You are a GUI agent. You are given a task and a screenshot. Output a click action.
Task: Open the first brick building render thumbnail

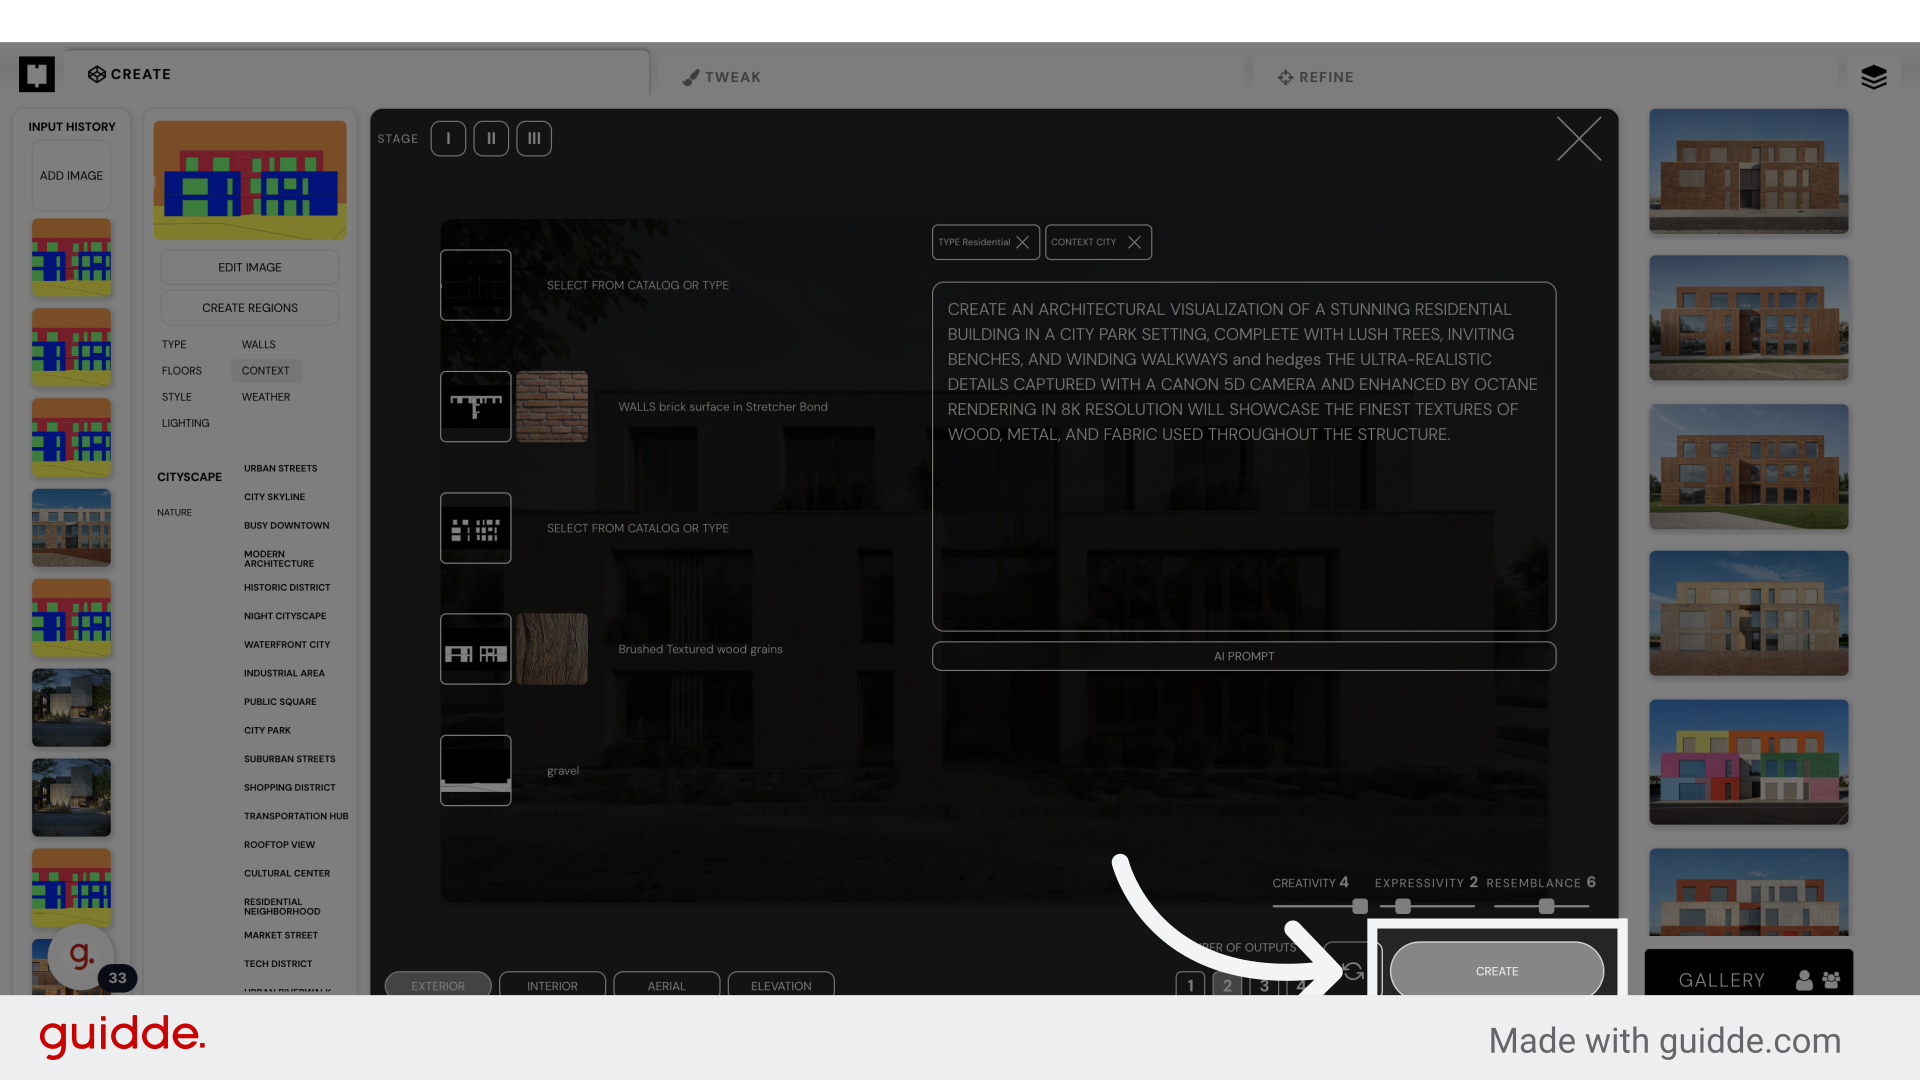pyautogui.click(x=1748, y=171)
